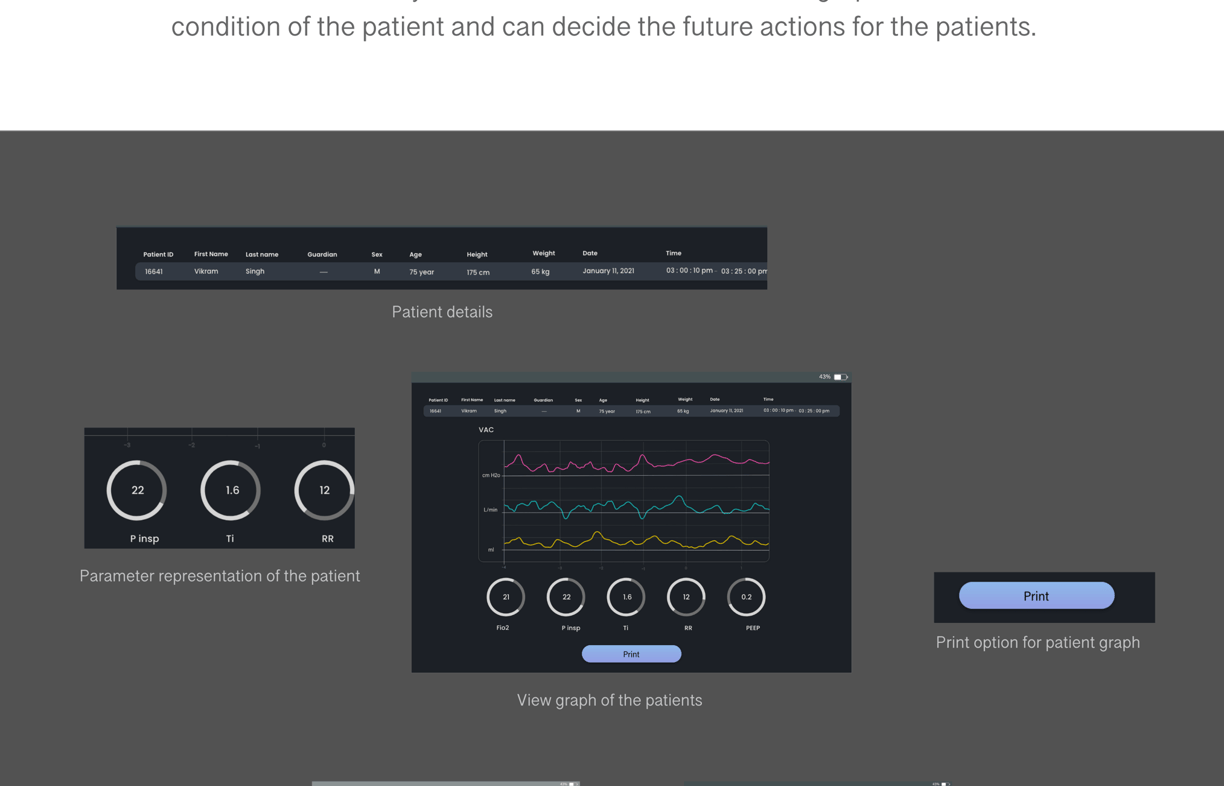Click the pink cm H2o pressure waveform
Image resolution: width=1224 pixels, height=786 pixels.
(636, 463)
